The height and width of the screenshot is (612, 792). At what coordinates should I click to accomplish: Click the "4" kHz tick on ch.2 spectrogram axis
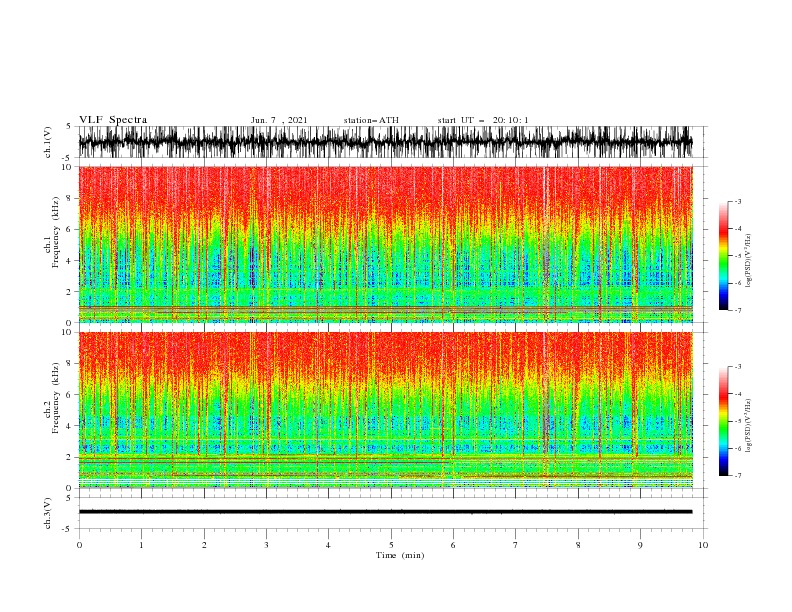[70, 426]
